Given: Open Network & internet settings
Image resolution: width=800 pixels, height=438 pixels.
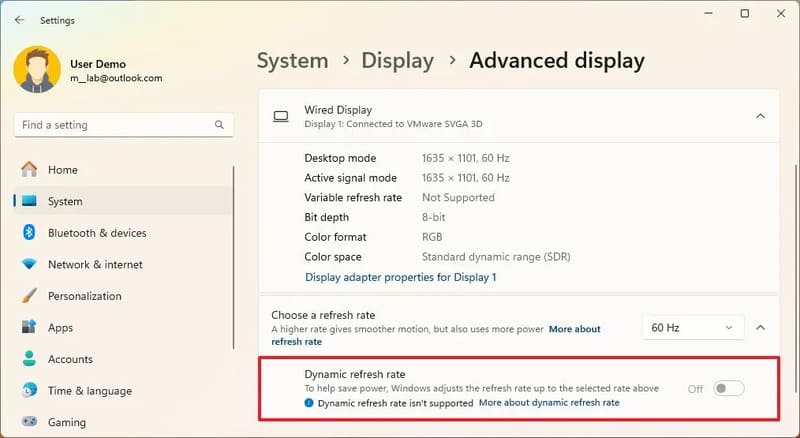Looking at the screenshot, I should tap(122, 264).
